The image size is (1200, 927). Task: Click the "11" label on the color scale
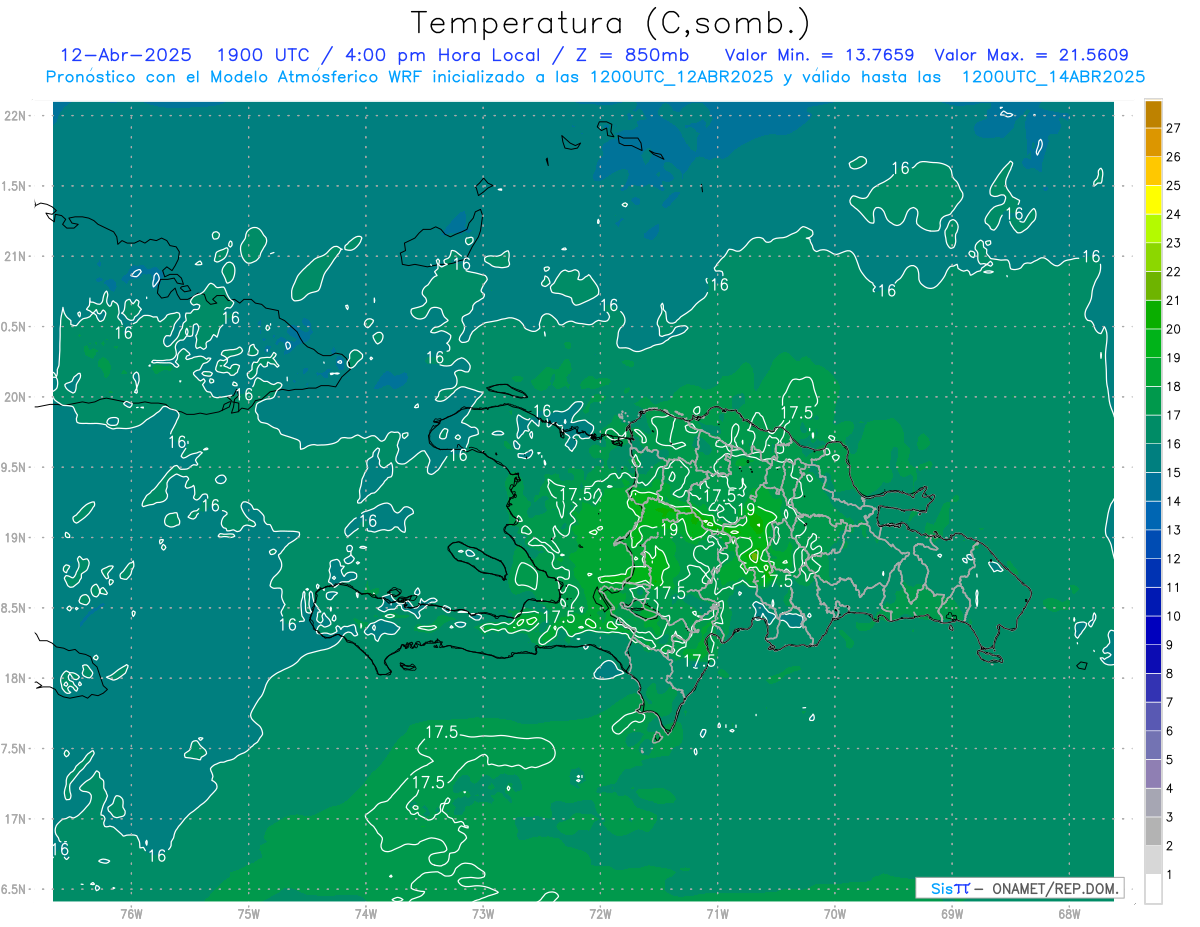(1174, 587)
